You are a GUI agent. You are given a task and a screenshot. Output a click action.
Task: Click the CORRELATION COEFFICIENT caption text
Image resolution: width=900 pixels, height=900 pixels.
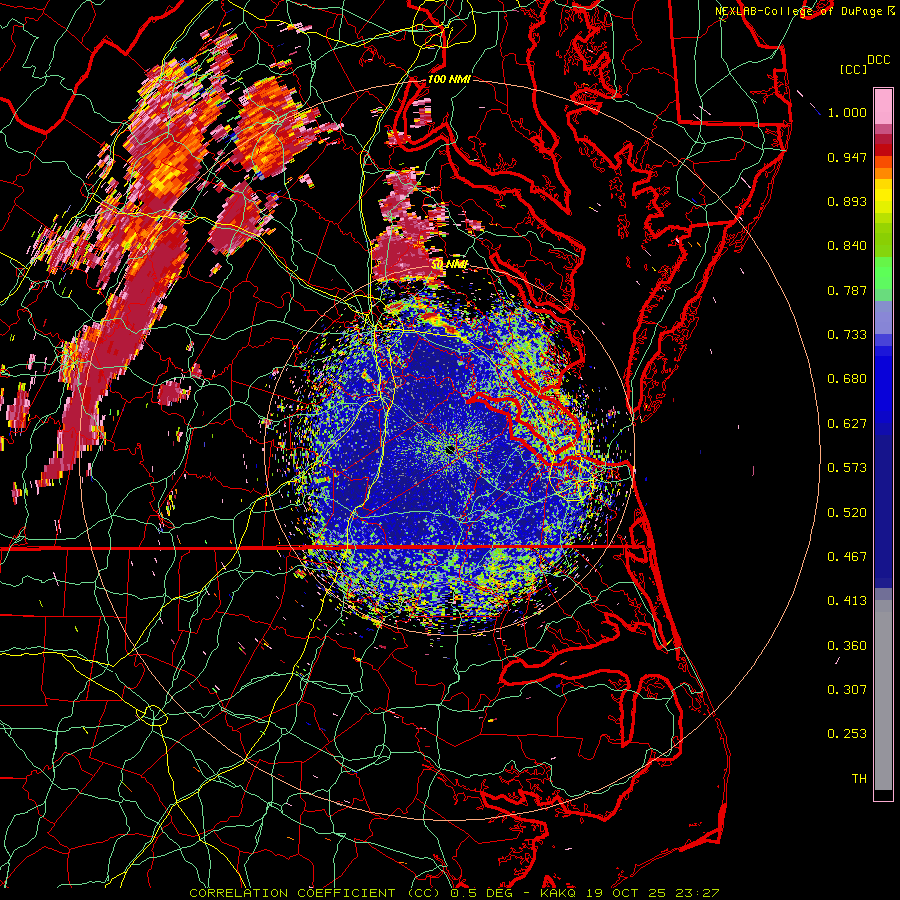292,893
